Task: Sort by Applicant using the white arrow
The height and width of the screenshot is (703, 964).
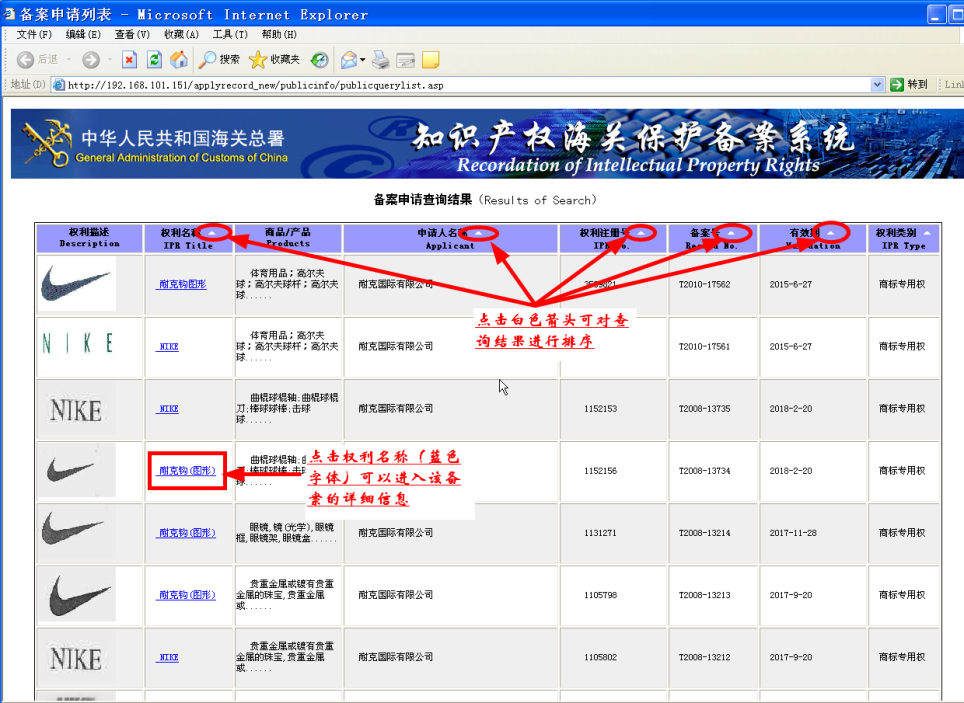Action: tap(478, 233)
